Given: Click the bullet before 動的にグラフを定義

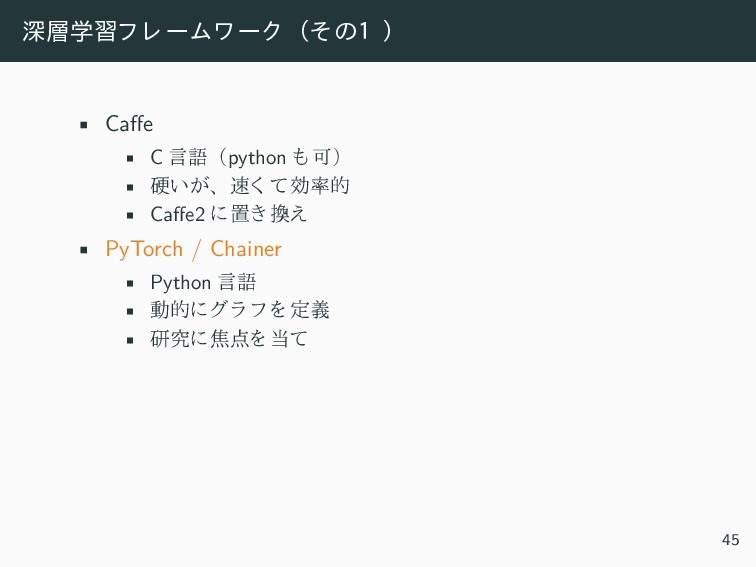Looking at the screenshot, I should click(x=130, y=311).
